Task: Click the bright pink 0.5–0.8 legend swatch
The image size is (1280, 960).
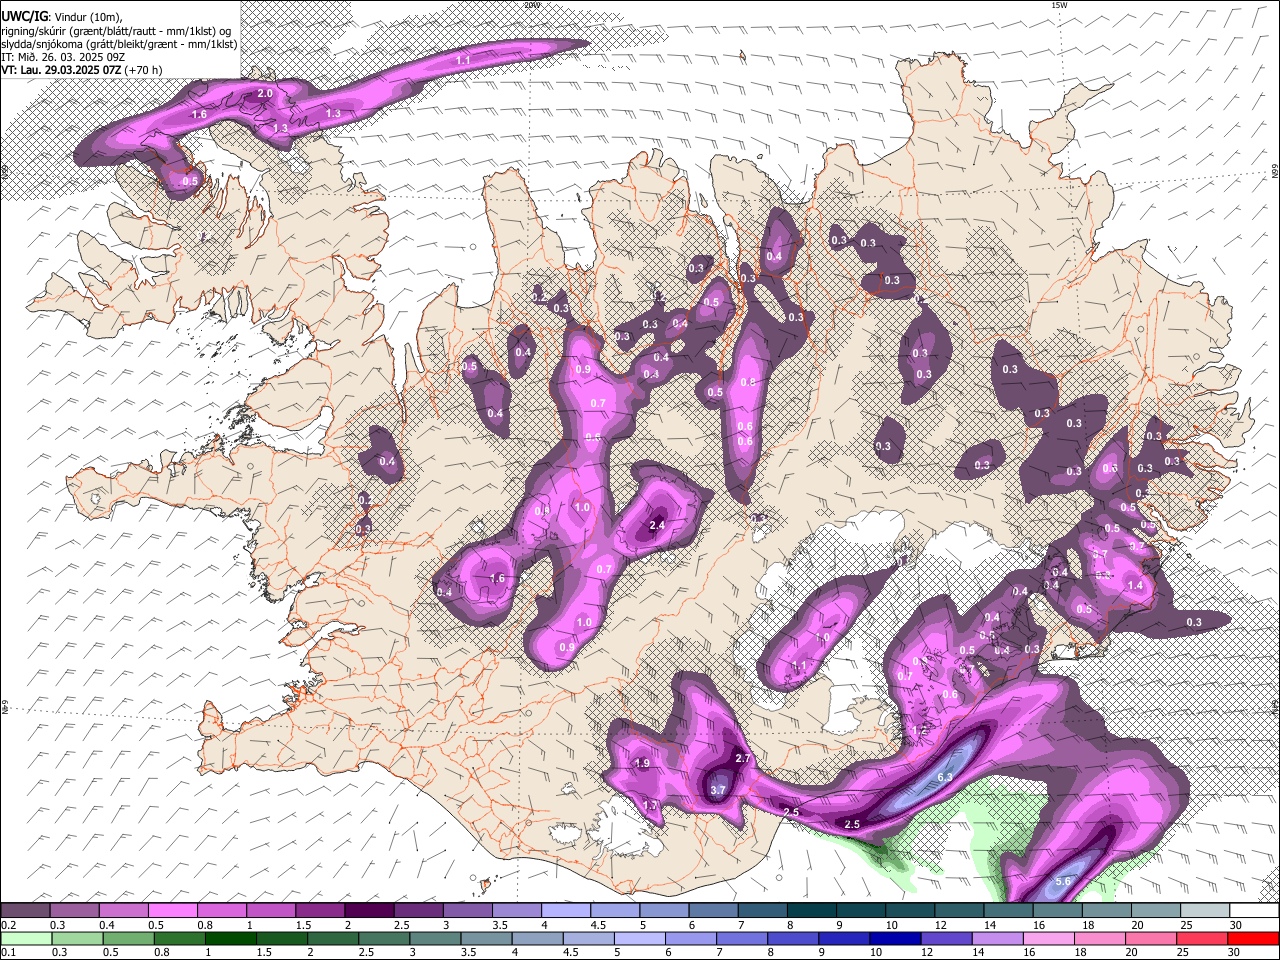Action: tap(172, 911)
